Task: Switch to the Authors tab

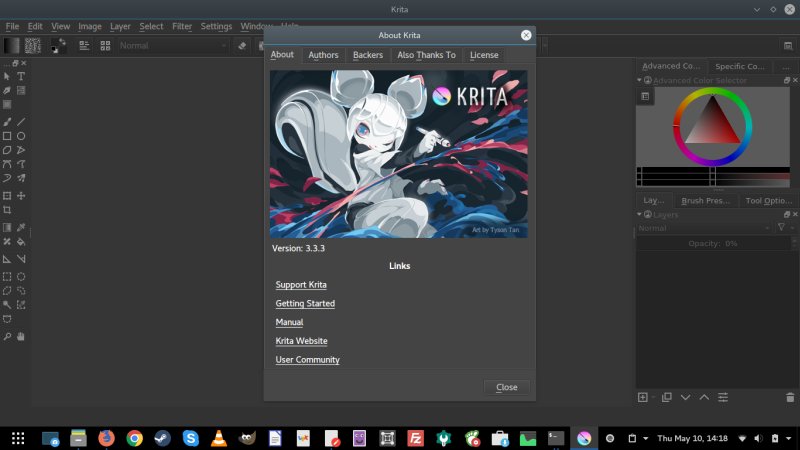Action: click(323, 55)
